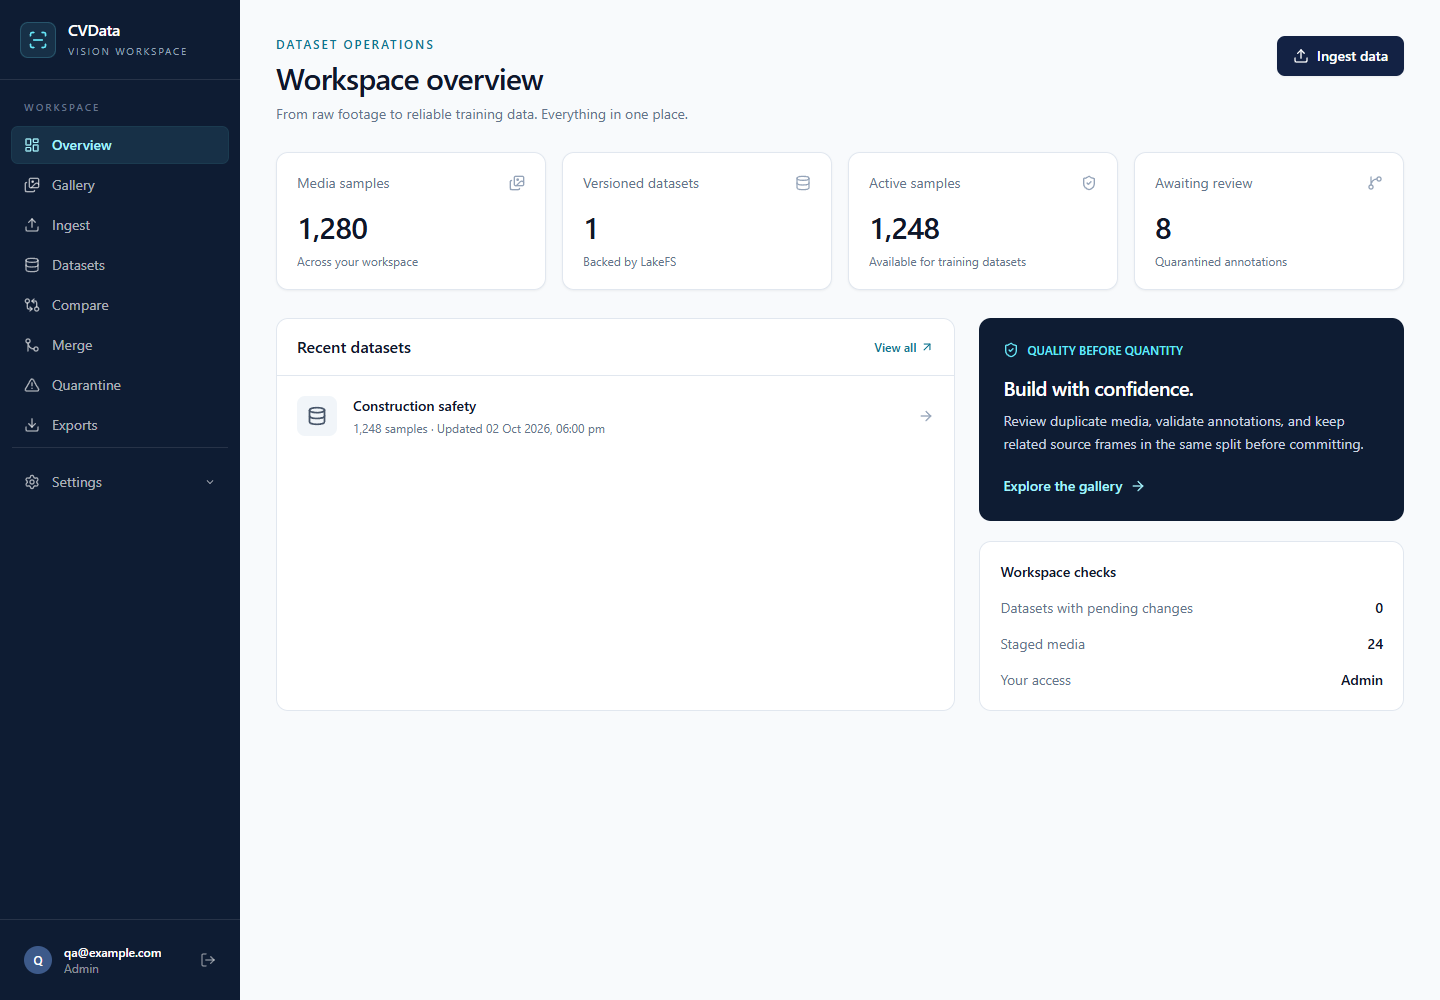This screenshot has width=1440, height=1000.
Task: Click the Media samples card icon
Action: click(x=517, y=183)
